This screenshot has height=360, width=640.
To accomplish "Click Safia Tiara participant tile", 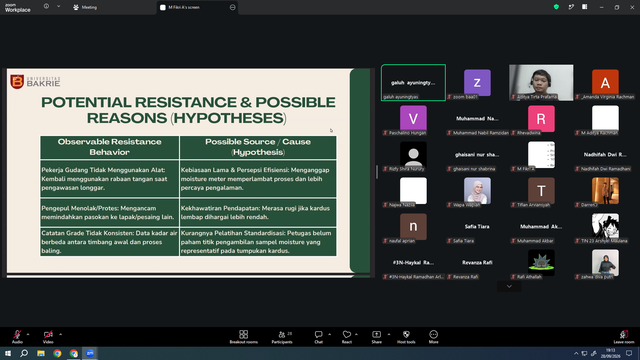I will (477, 226).
